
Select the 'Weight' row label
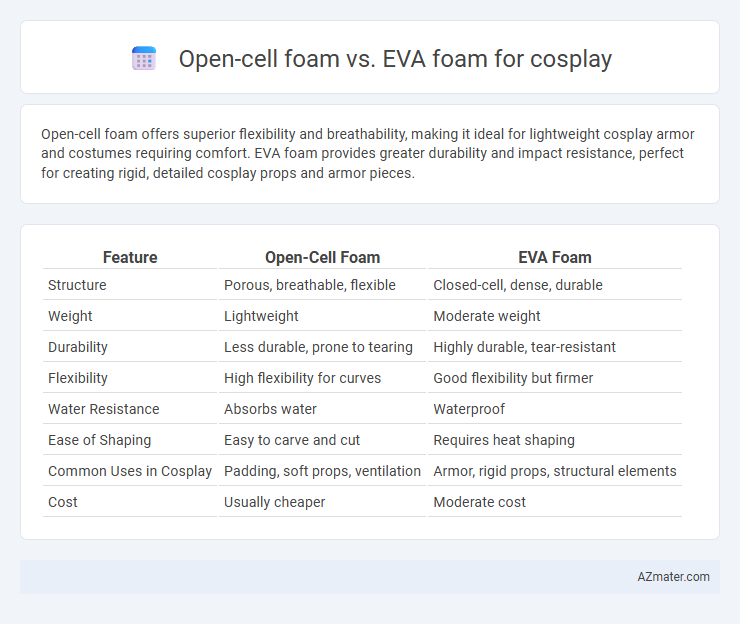tap(70, 316)
